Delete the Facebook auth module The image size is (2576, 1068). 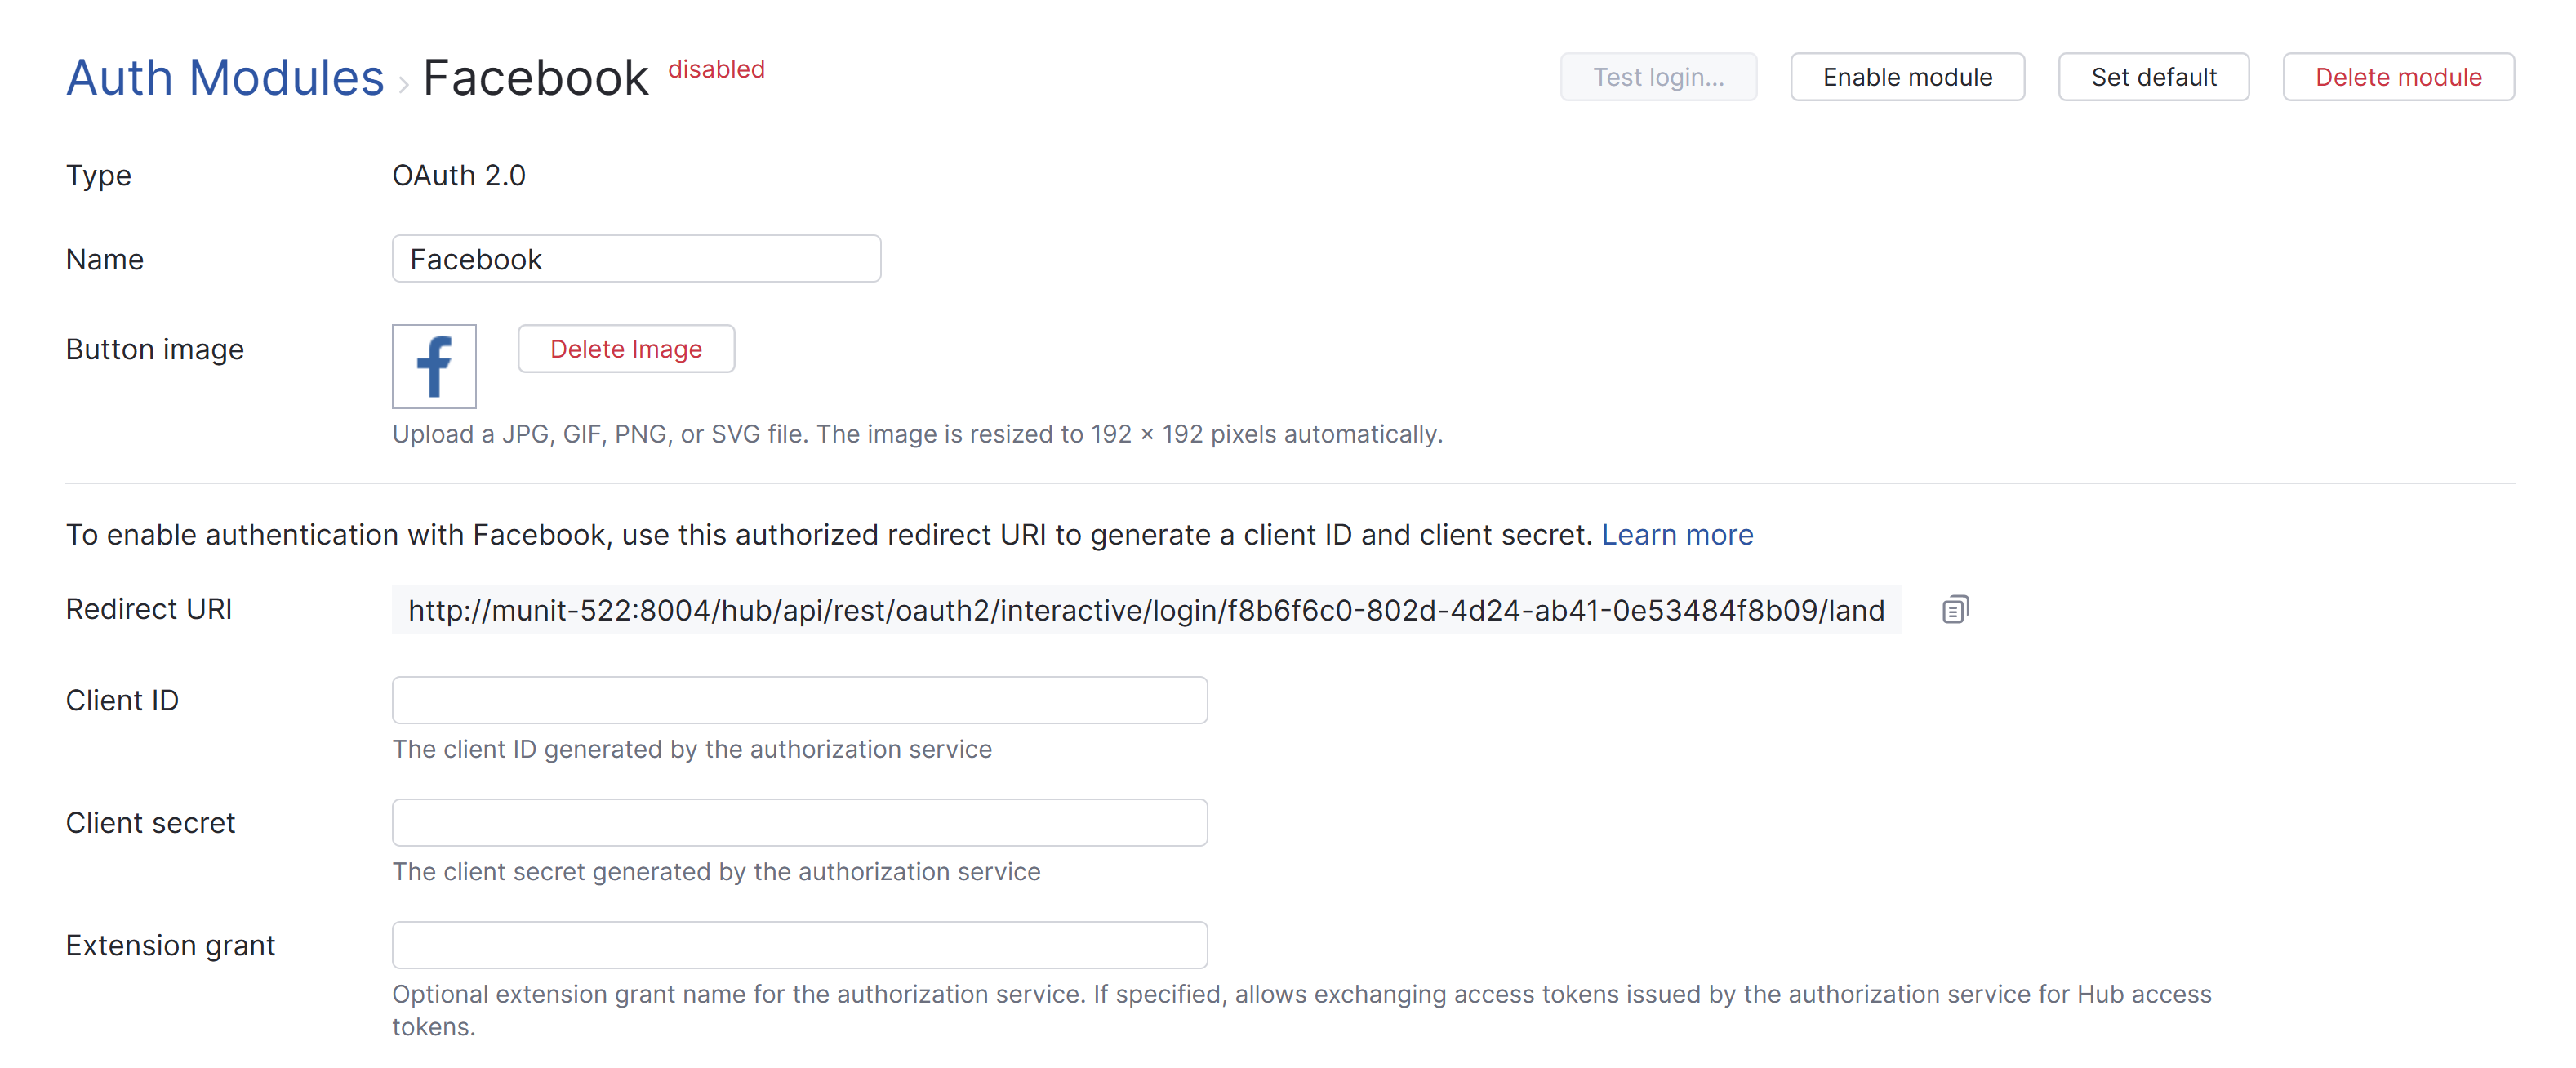pyautogui.click(x=2397, y=77)
